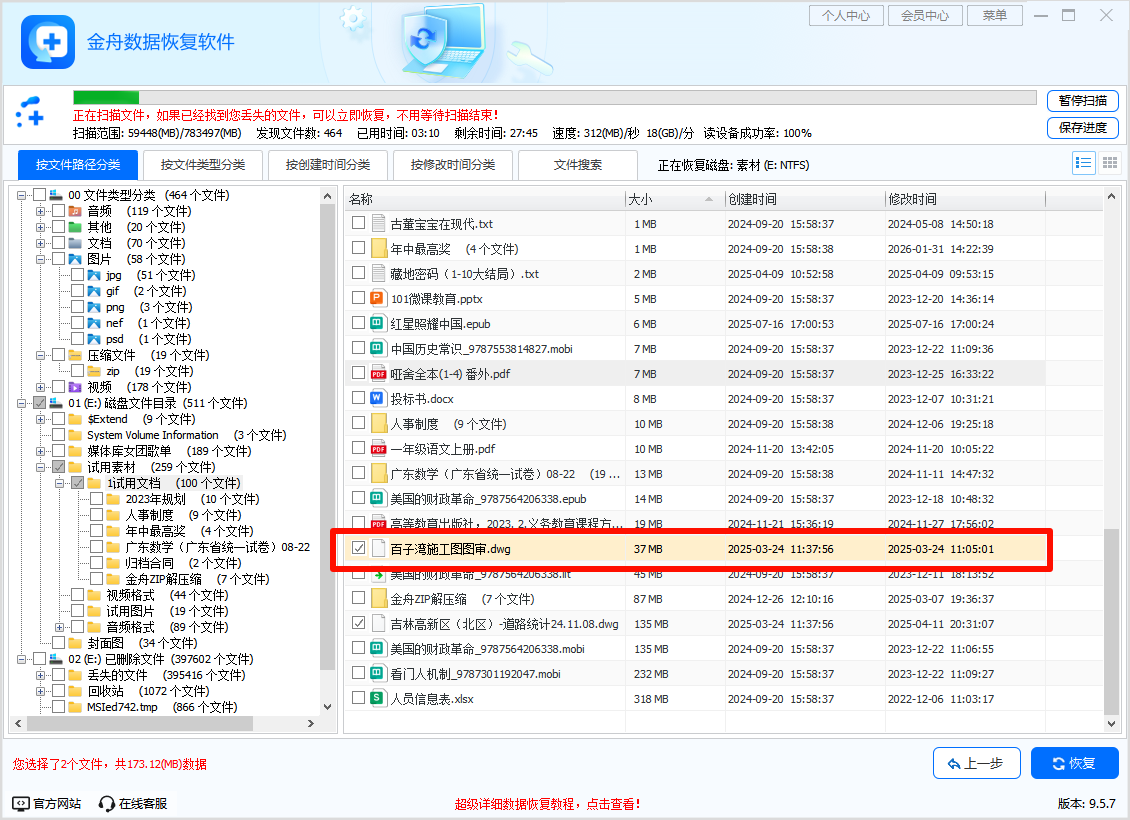Image resolution: width=1130 pixels, height=820 pixels.
Task: Click the 官方网站 monitor icon
Action: [x=21, y=803]
